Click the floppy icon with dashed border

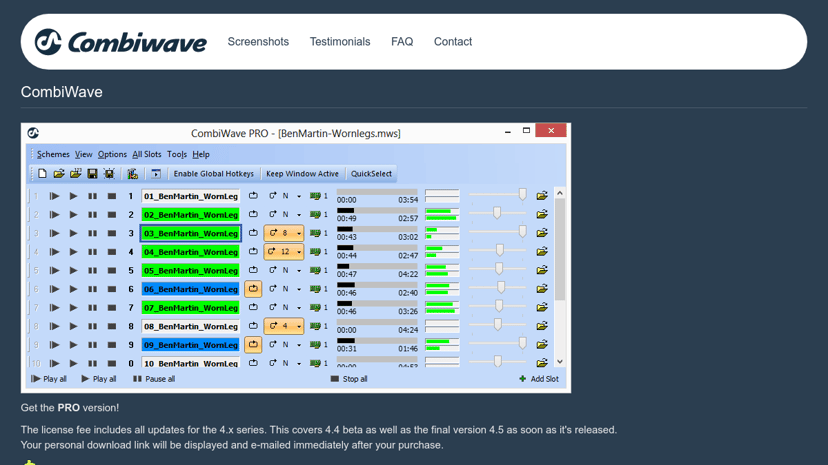pyautogui.click(x=109, y=174)
